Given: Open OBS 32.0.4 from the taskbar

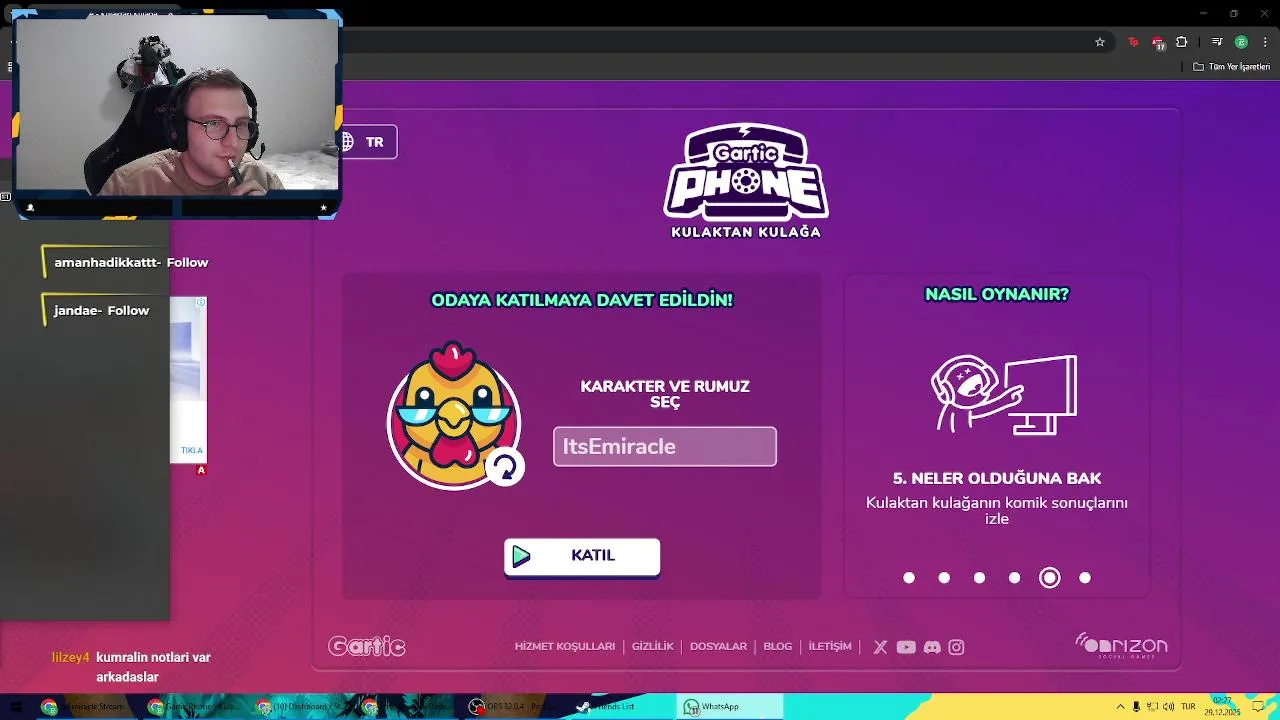Looking at the screenshot, I should pyautogui.click(x=514, y=707).
